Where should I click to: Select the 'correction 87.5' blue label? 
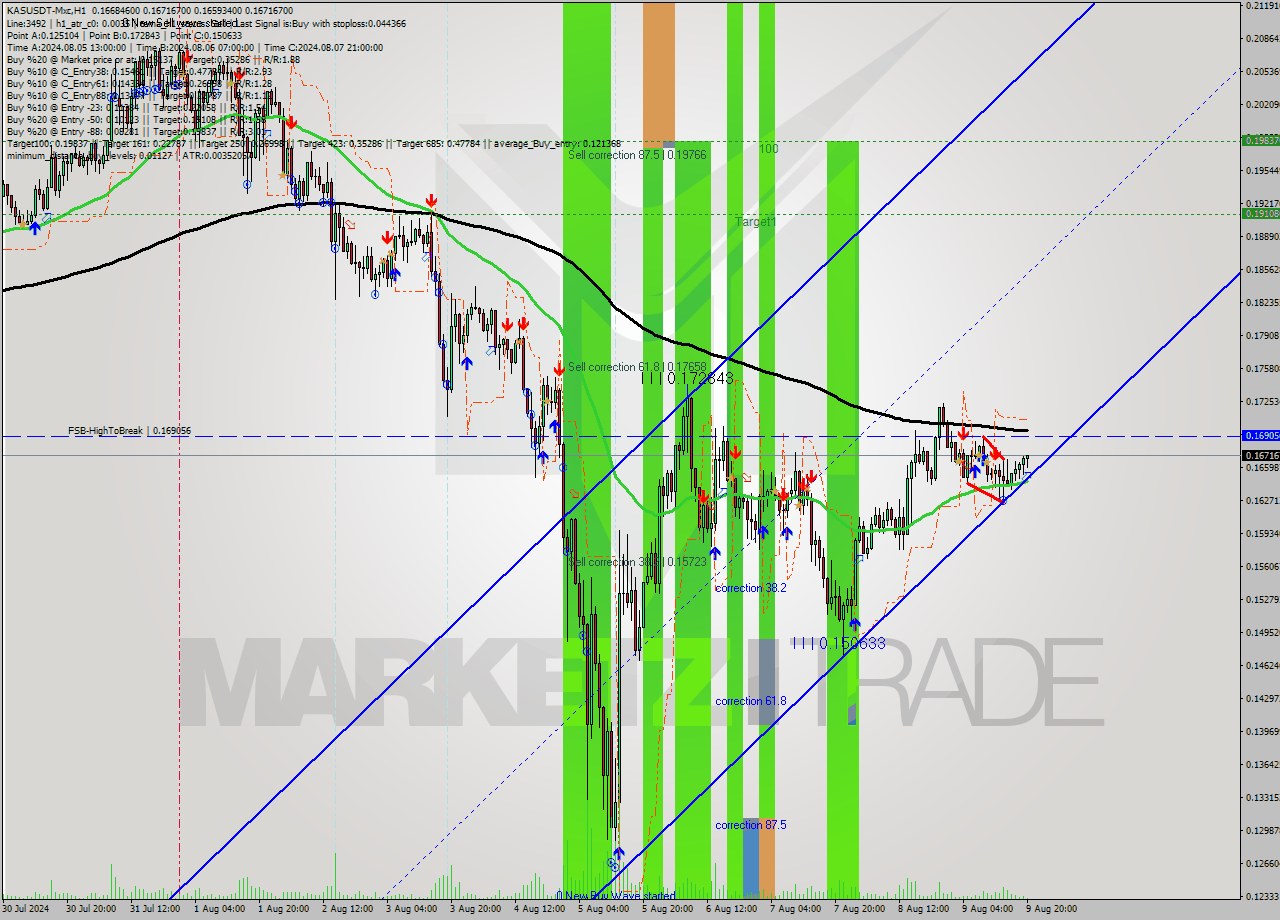pyautogui.click(x=751, y=825)
